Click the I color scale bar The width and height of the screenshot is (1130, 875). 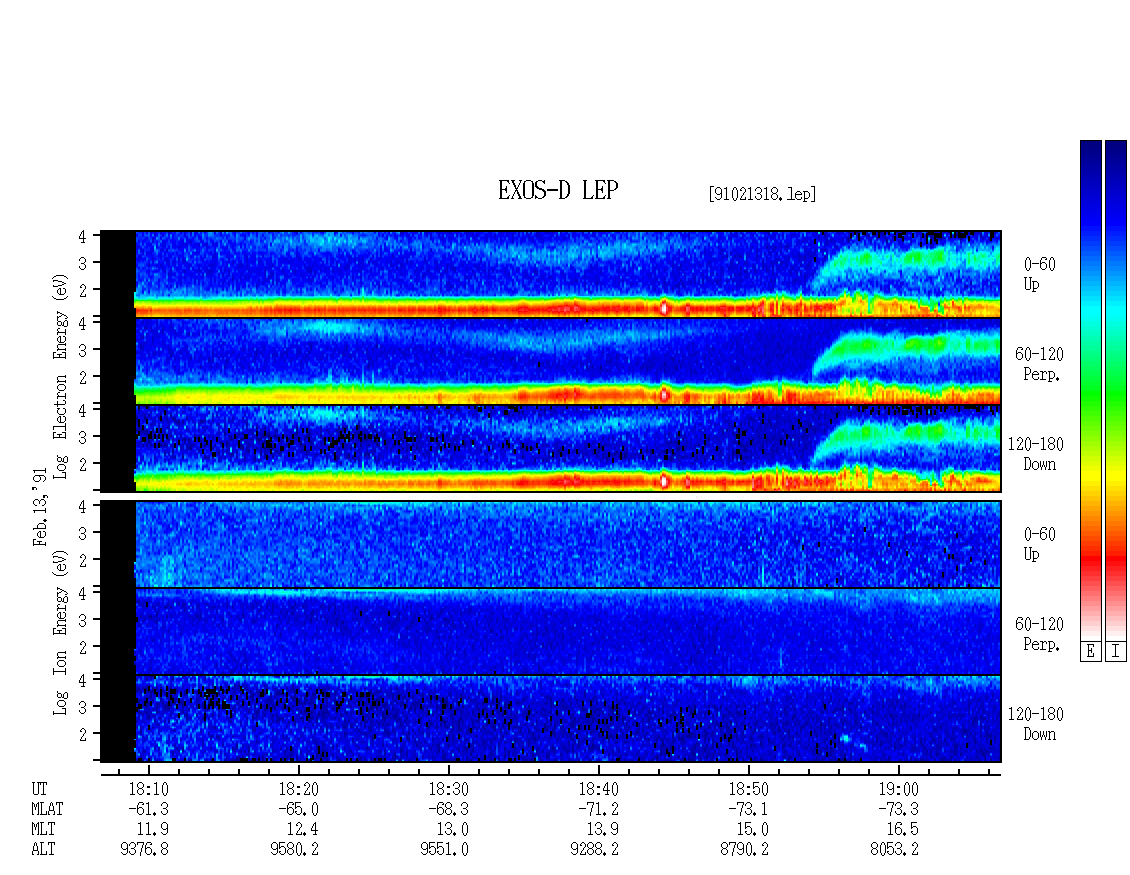[x=1116, y=390]
